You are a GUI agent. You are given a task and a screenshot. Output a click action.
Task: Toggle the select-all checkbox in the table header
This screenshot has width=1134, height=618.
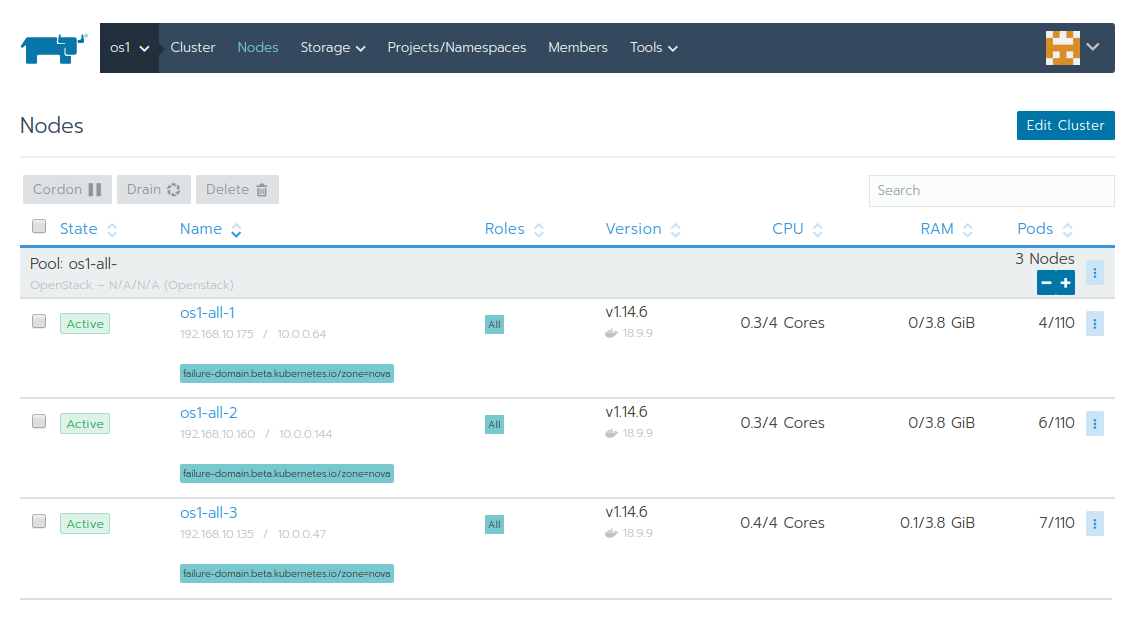(39, 226)
